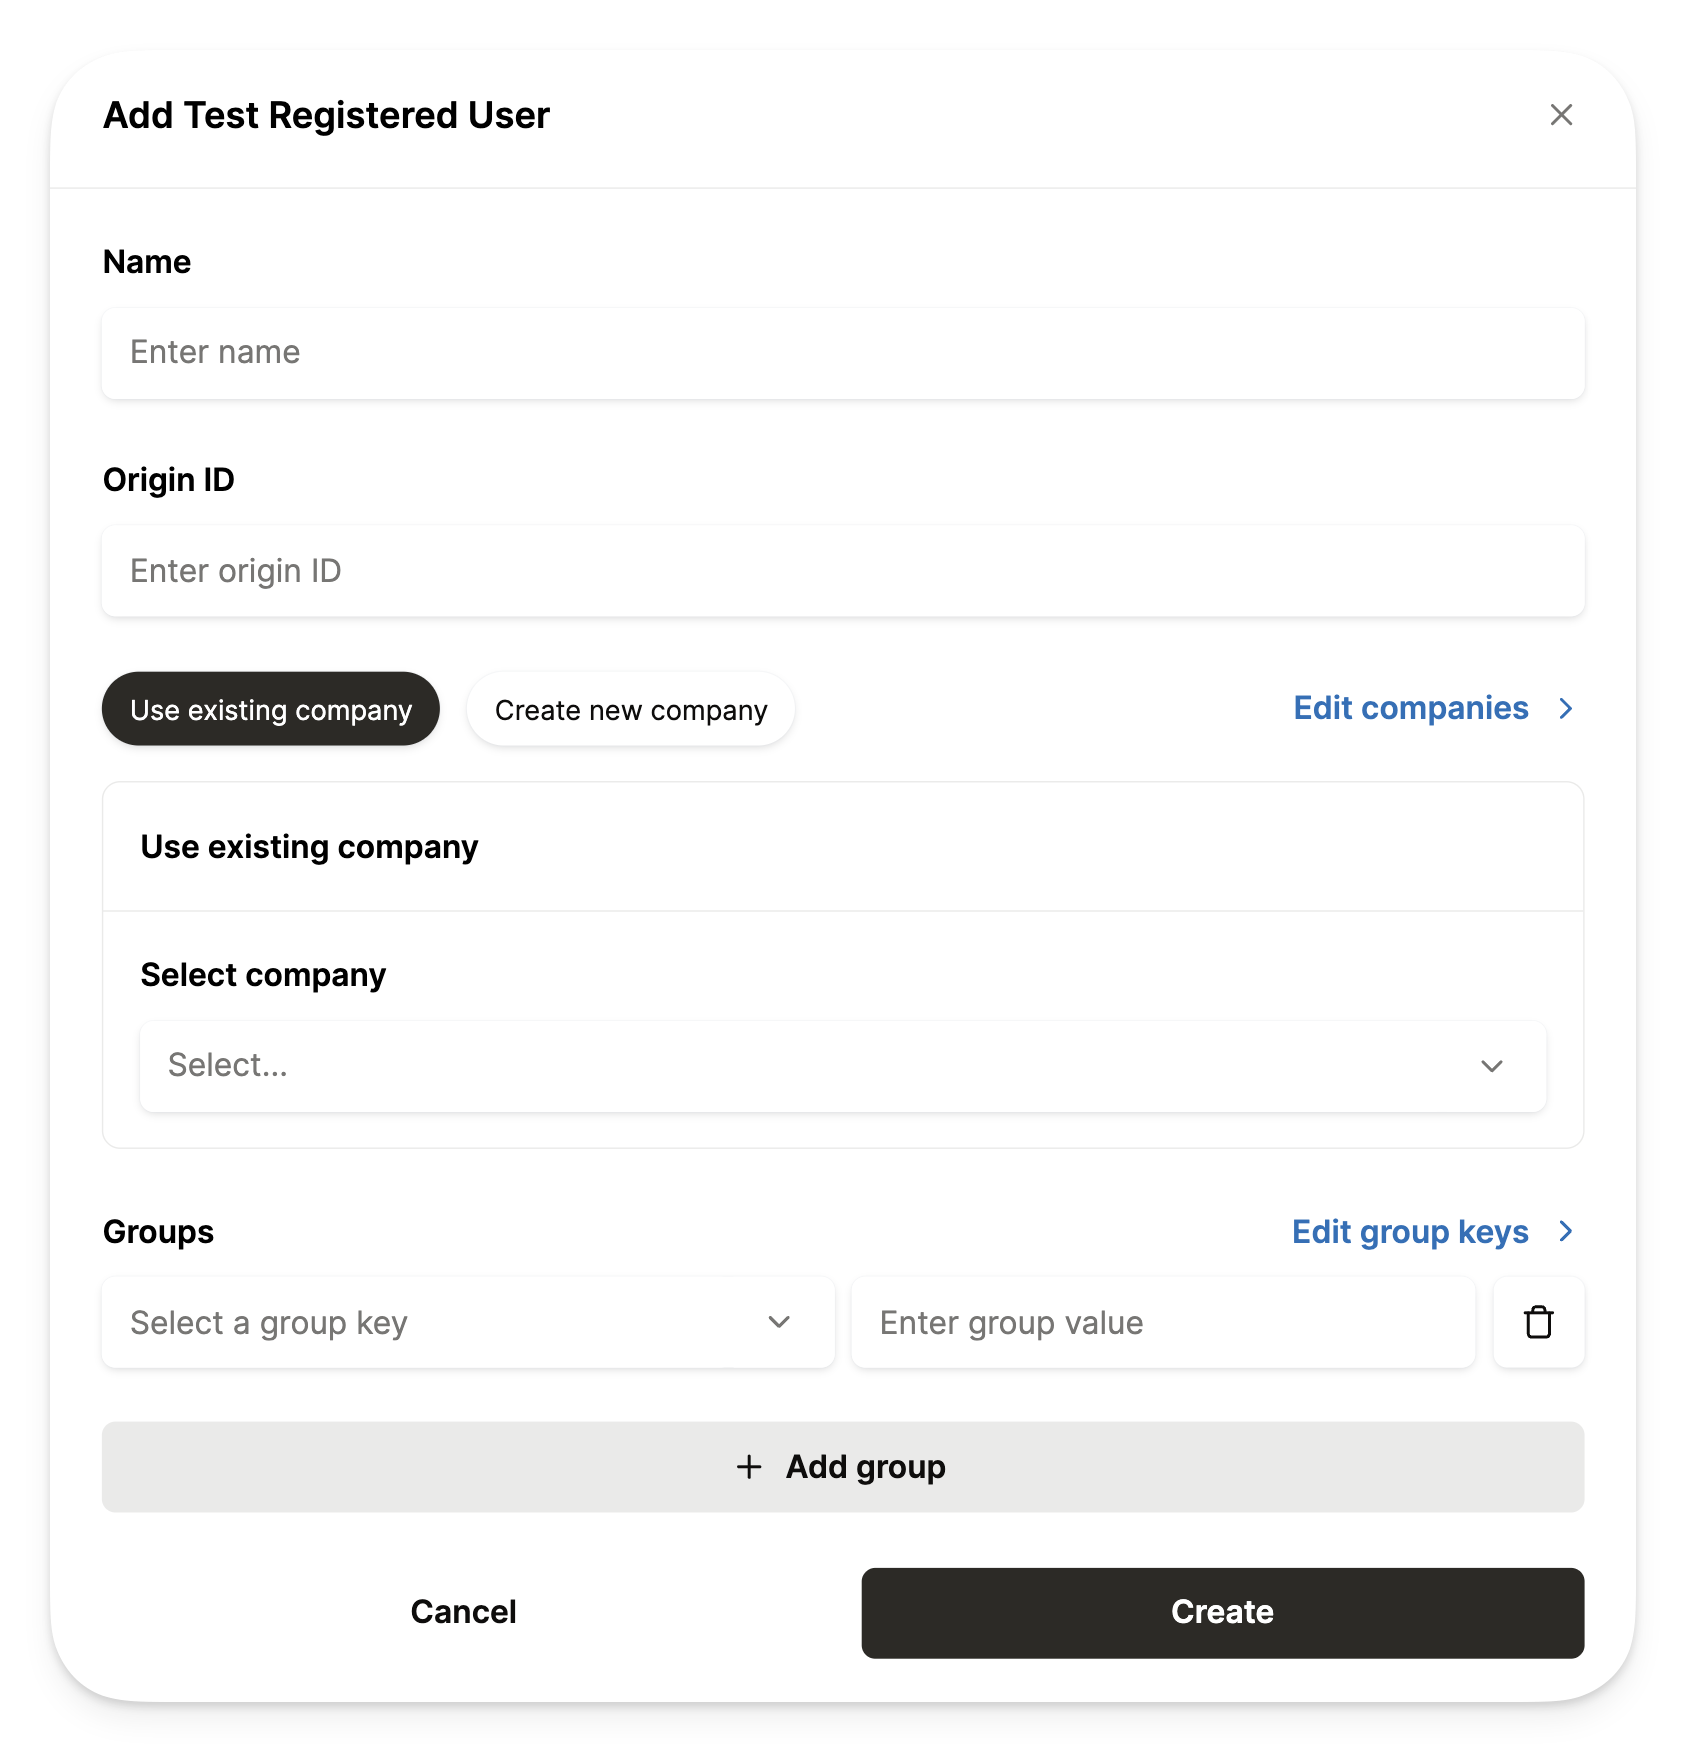
Task: Open the Edit group keys link
Action: [x=1410, y=1231]
